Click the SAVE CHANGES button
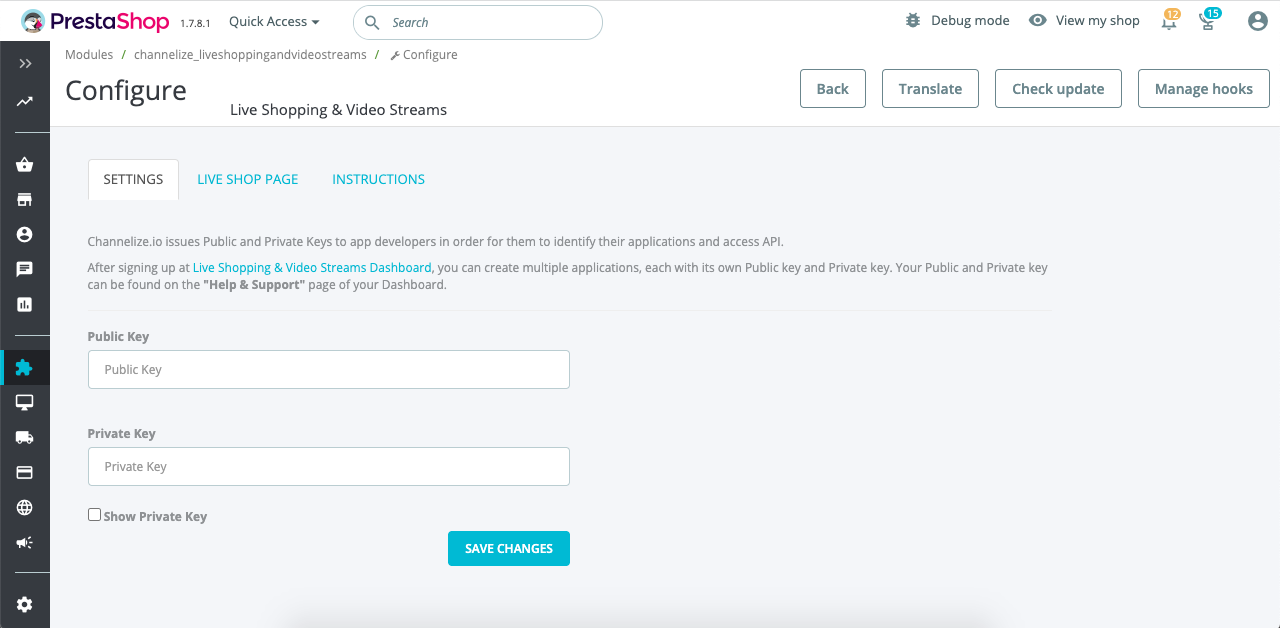 [x=509, y=548]
